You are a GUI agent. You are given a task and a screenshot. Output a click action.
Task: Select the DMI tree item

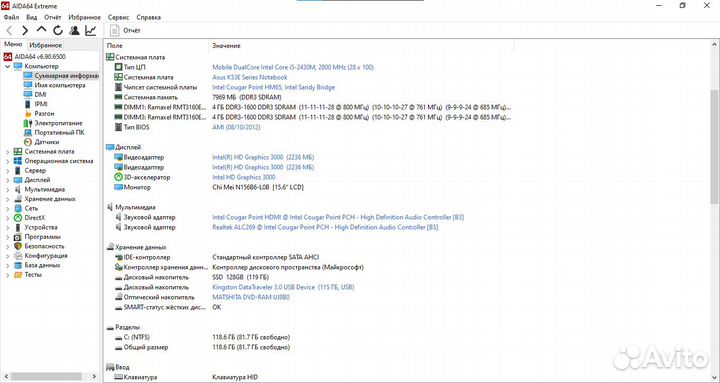(40, 95)
